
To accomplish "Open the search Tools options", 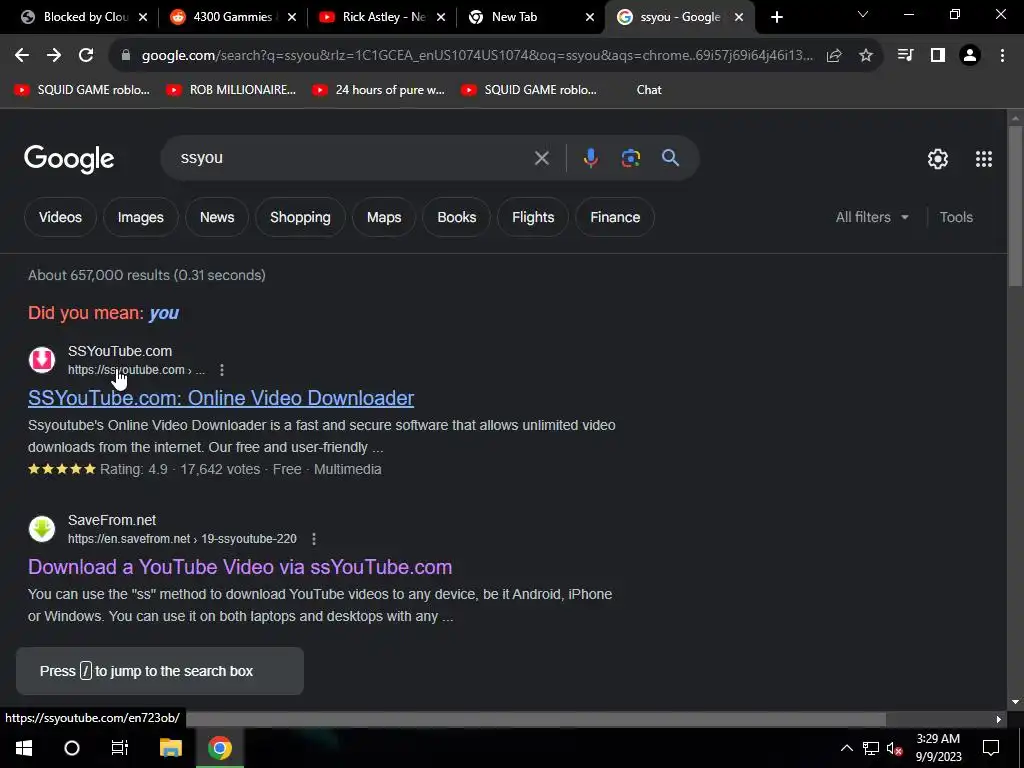I will (956, 217).
